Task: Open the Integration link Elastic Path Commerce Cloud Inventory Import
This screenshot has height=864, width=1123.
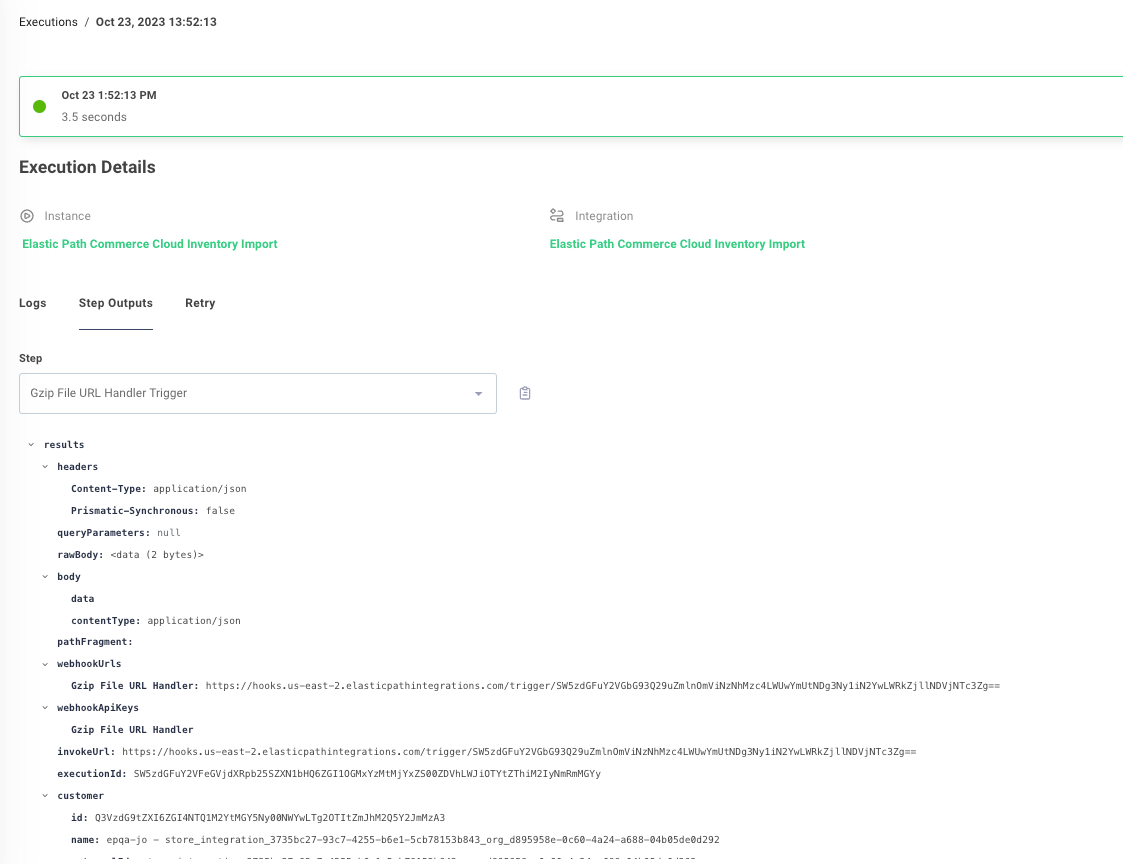Action: coord(677,244)
